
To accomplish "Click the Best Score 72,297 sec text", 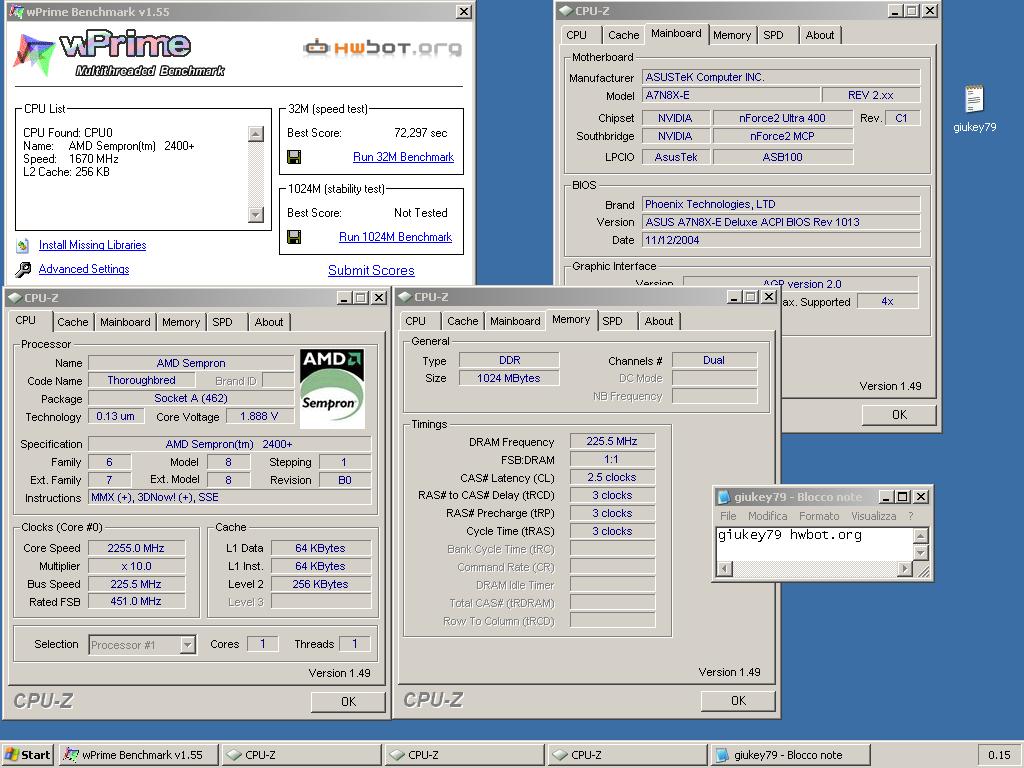I will pyautogui.click(x=421, y=133).
